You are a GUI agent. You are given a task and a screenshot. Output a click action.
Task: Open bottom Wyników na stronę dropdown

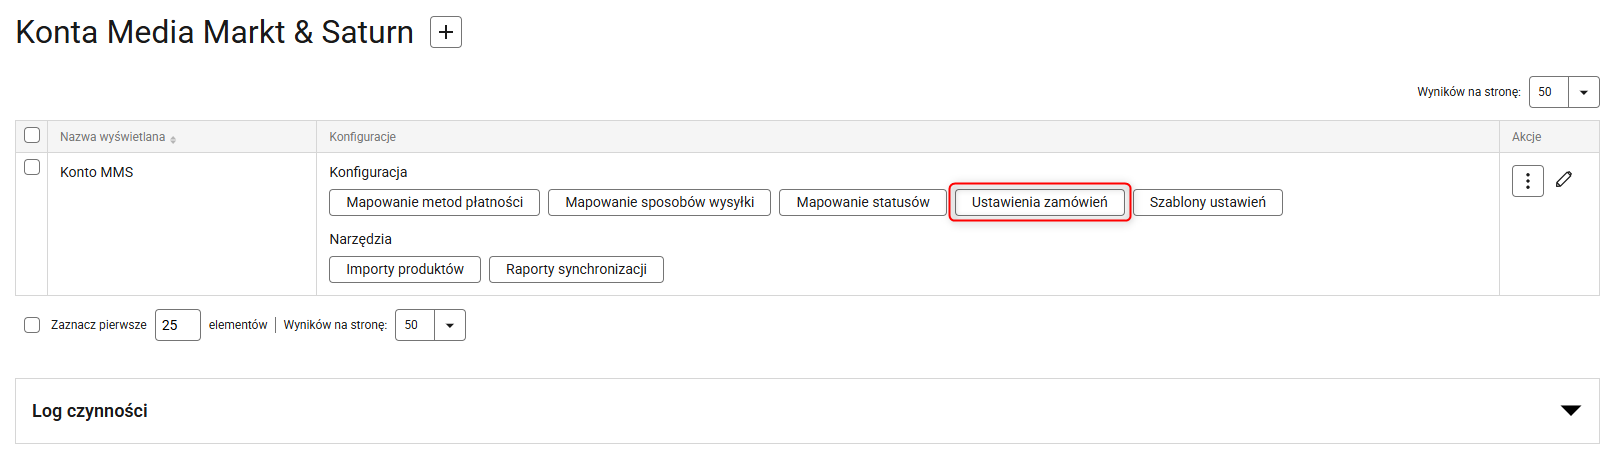click(x=430, y=325)
